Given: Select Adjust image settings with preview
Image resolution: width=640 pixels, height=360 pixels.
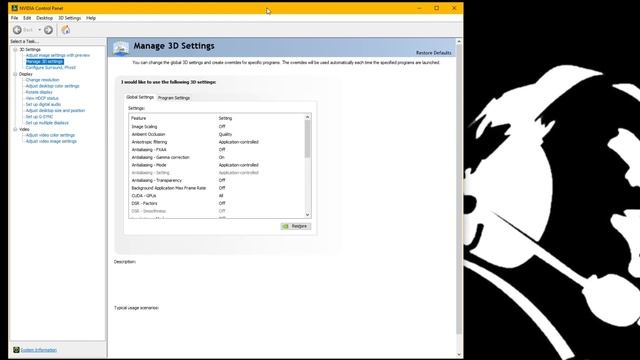Looking at the screenshot, I should (58, 55).
